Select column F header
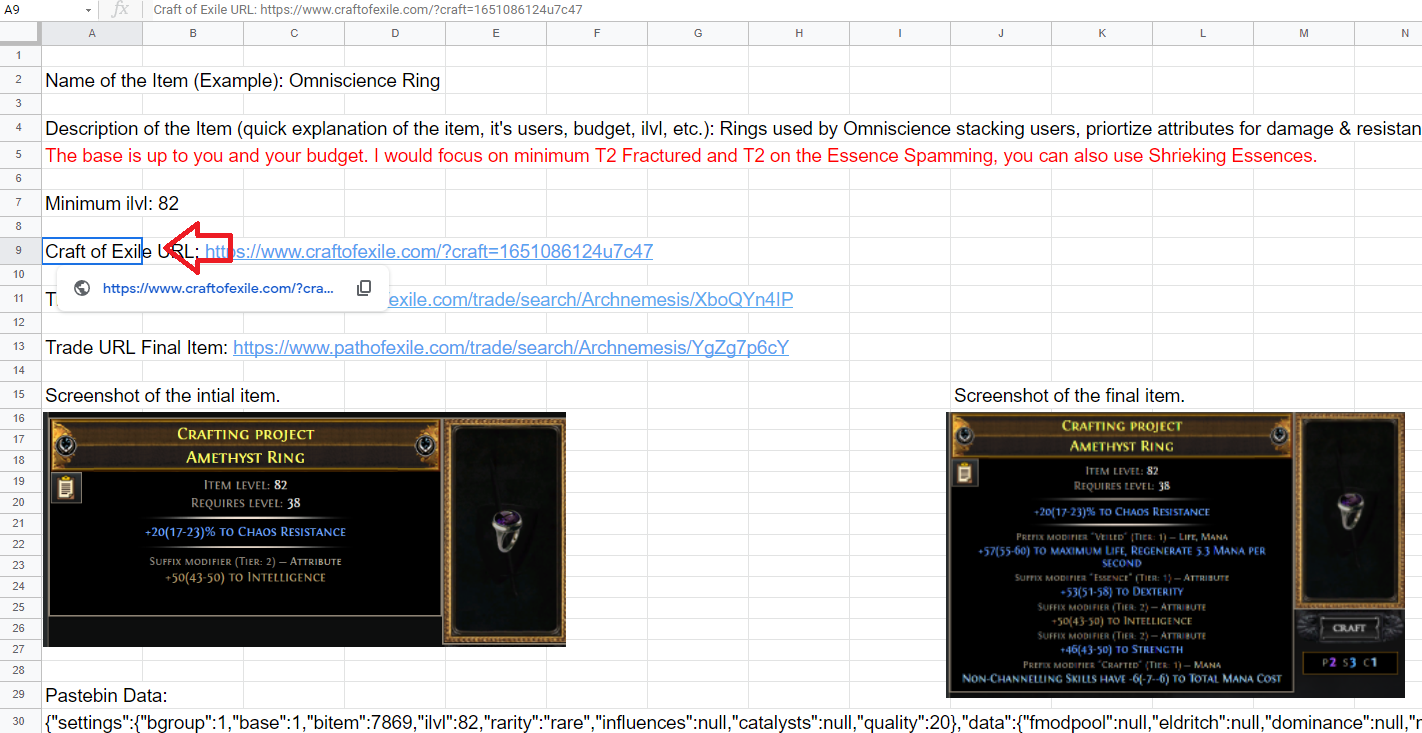This screenshot has height=733, width=1422. [597, 33]
